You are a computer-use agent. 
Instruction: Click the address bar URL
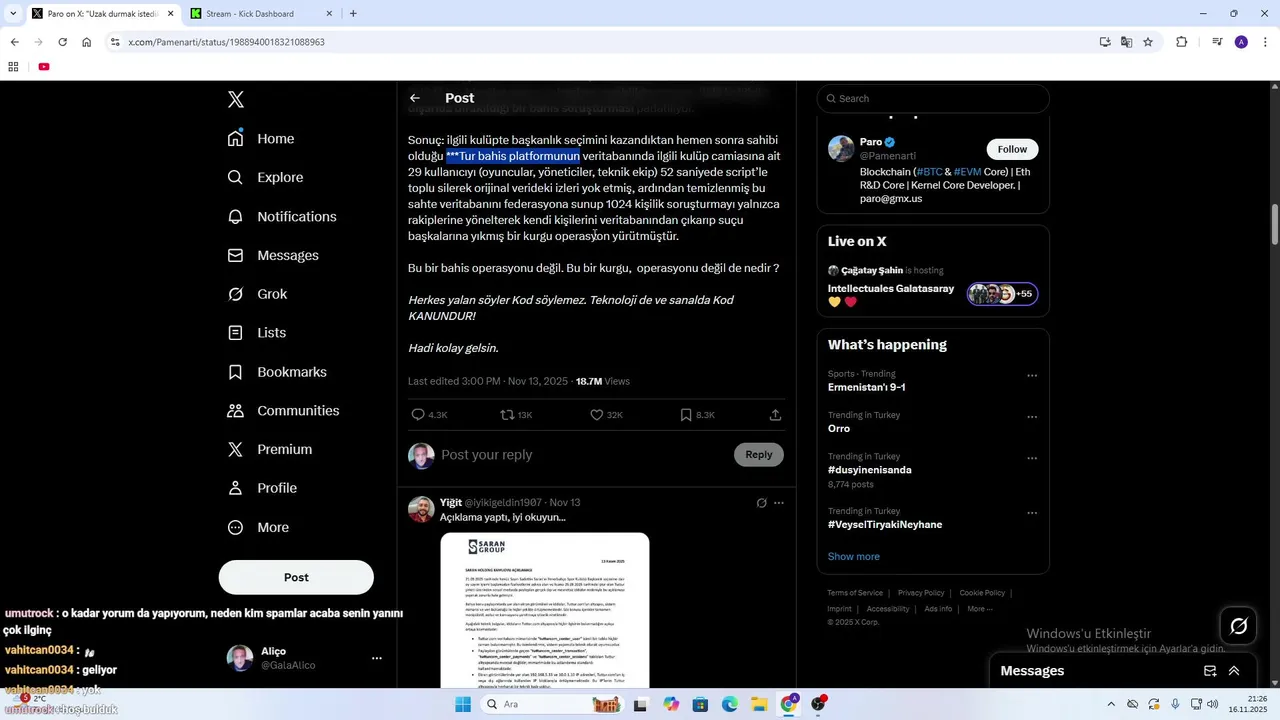tap(227, 42)
